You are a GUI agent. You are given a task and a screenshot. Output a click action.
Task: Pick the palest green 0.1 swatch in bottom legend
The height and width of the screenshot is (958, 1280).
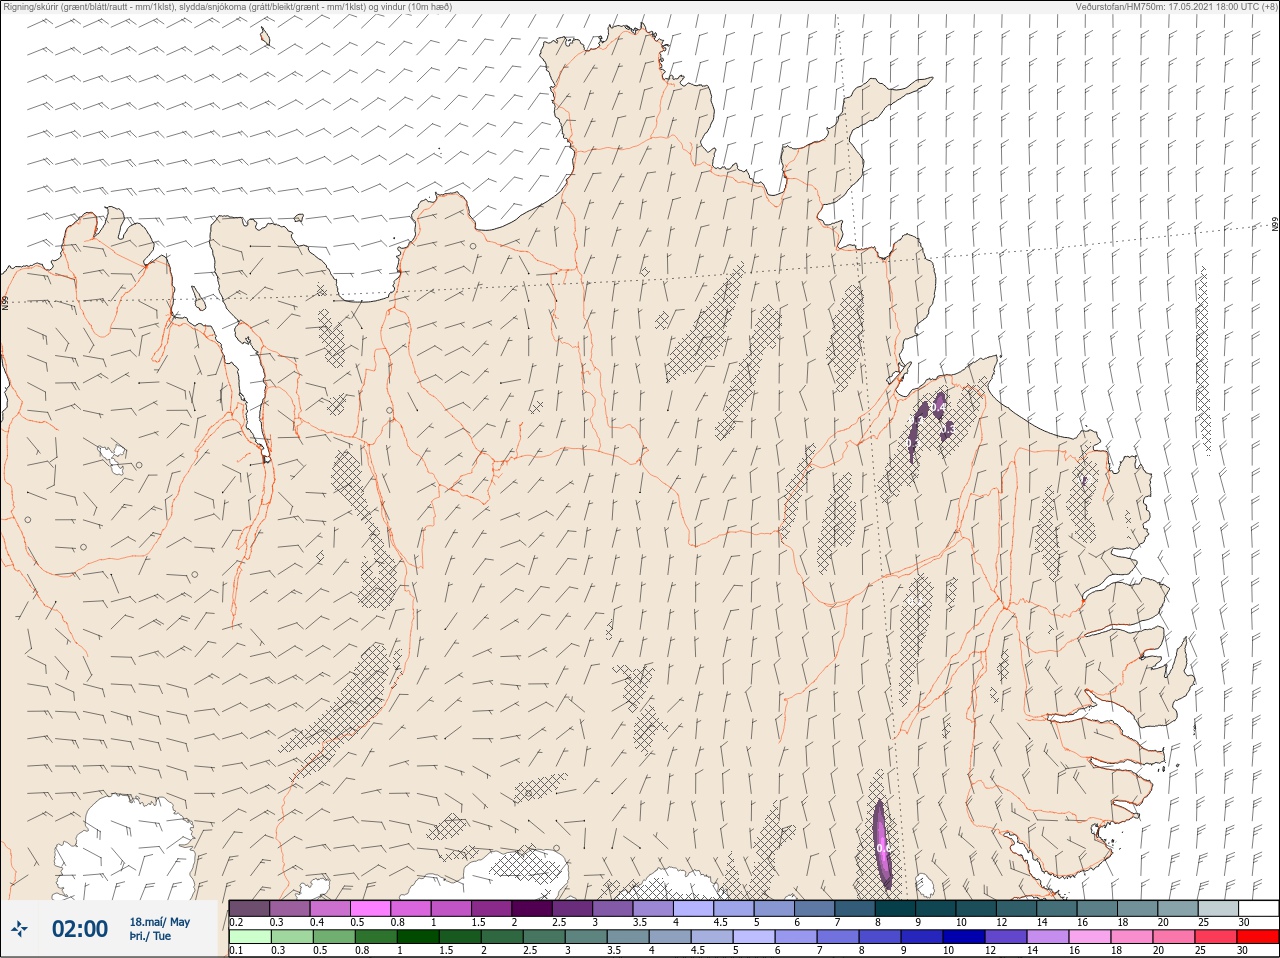(x=250, y=937)
